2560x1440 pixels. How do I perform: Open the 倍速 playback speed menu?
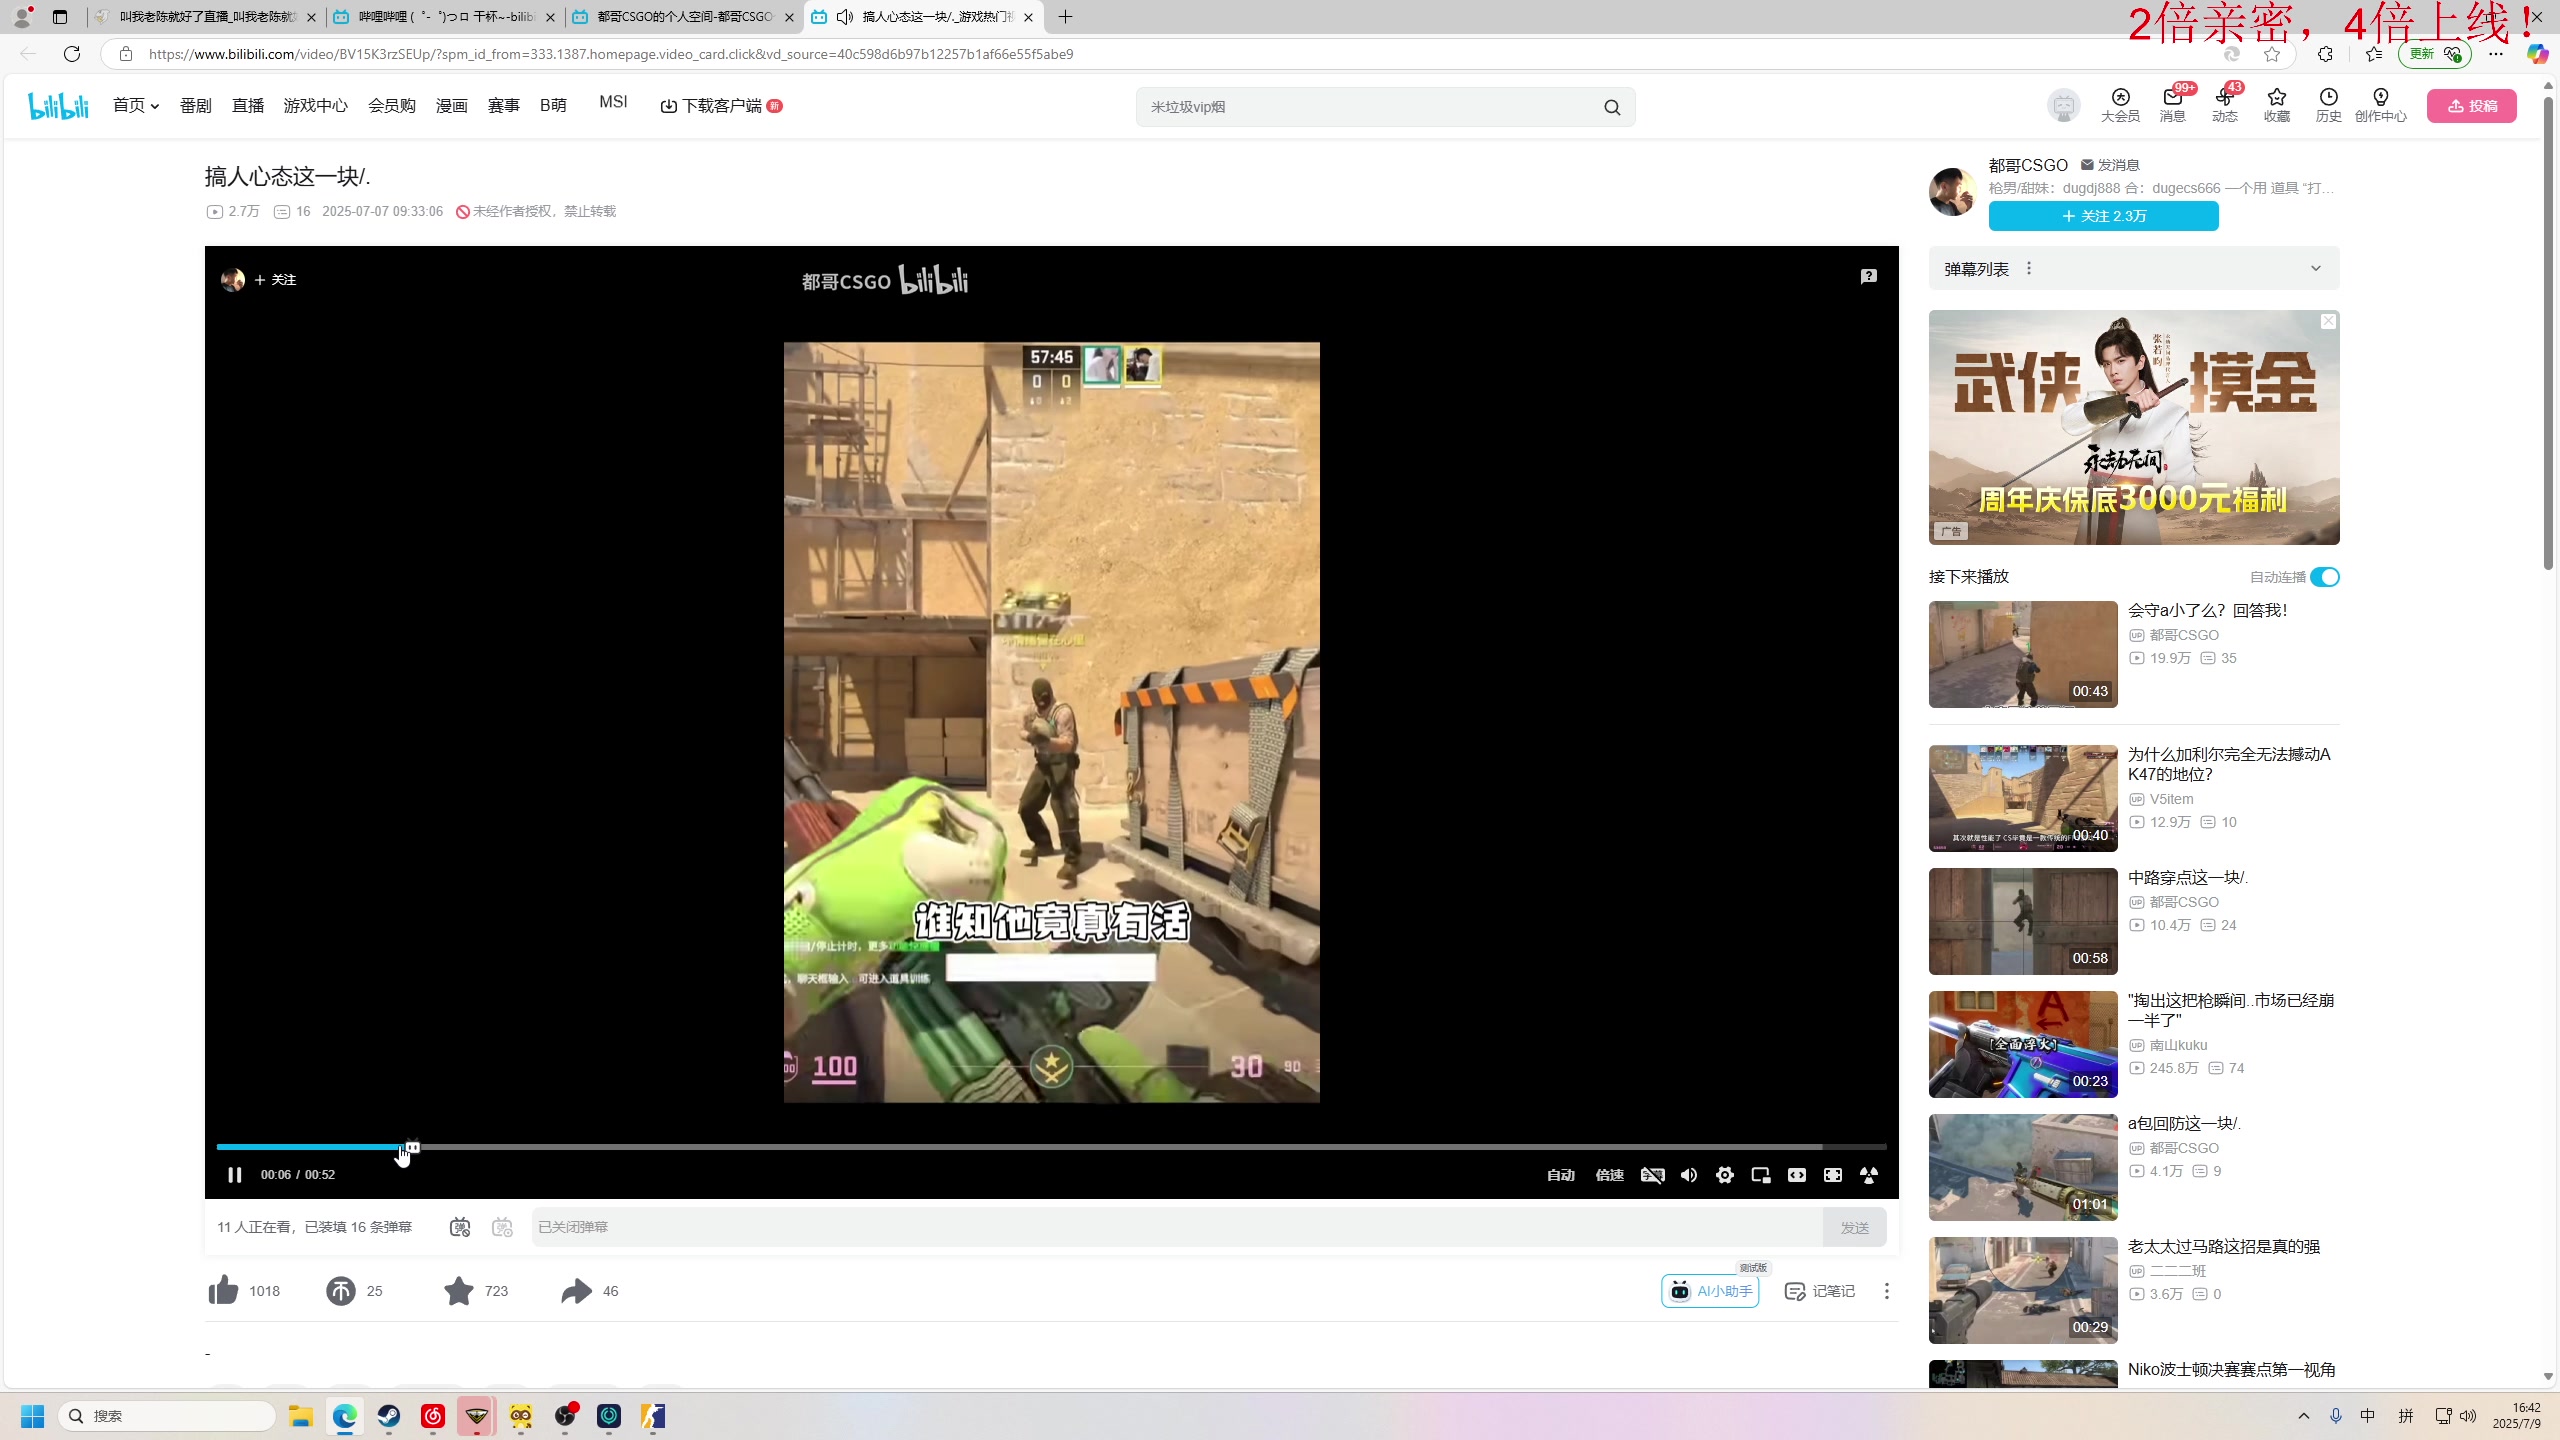pos(1609,1175)
